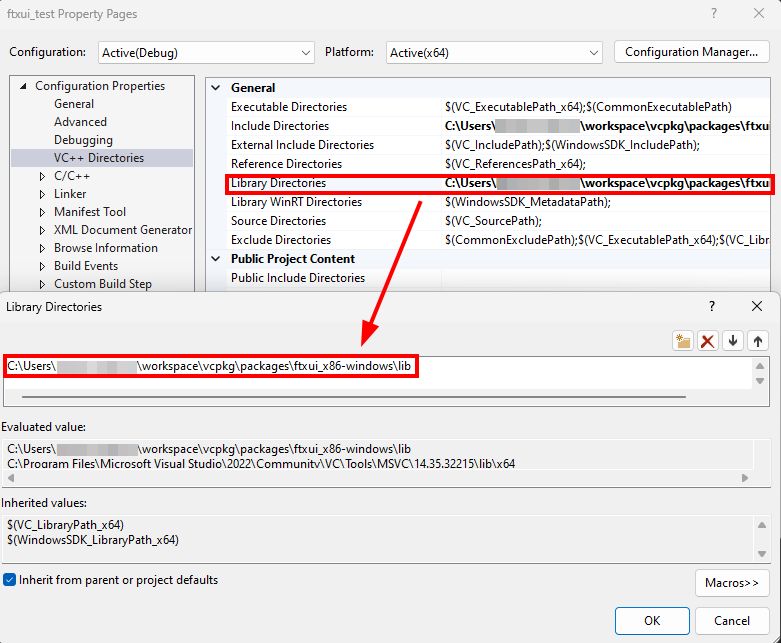Expand the Build Events node
781x643 pixels.
[42, 266]
